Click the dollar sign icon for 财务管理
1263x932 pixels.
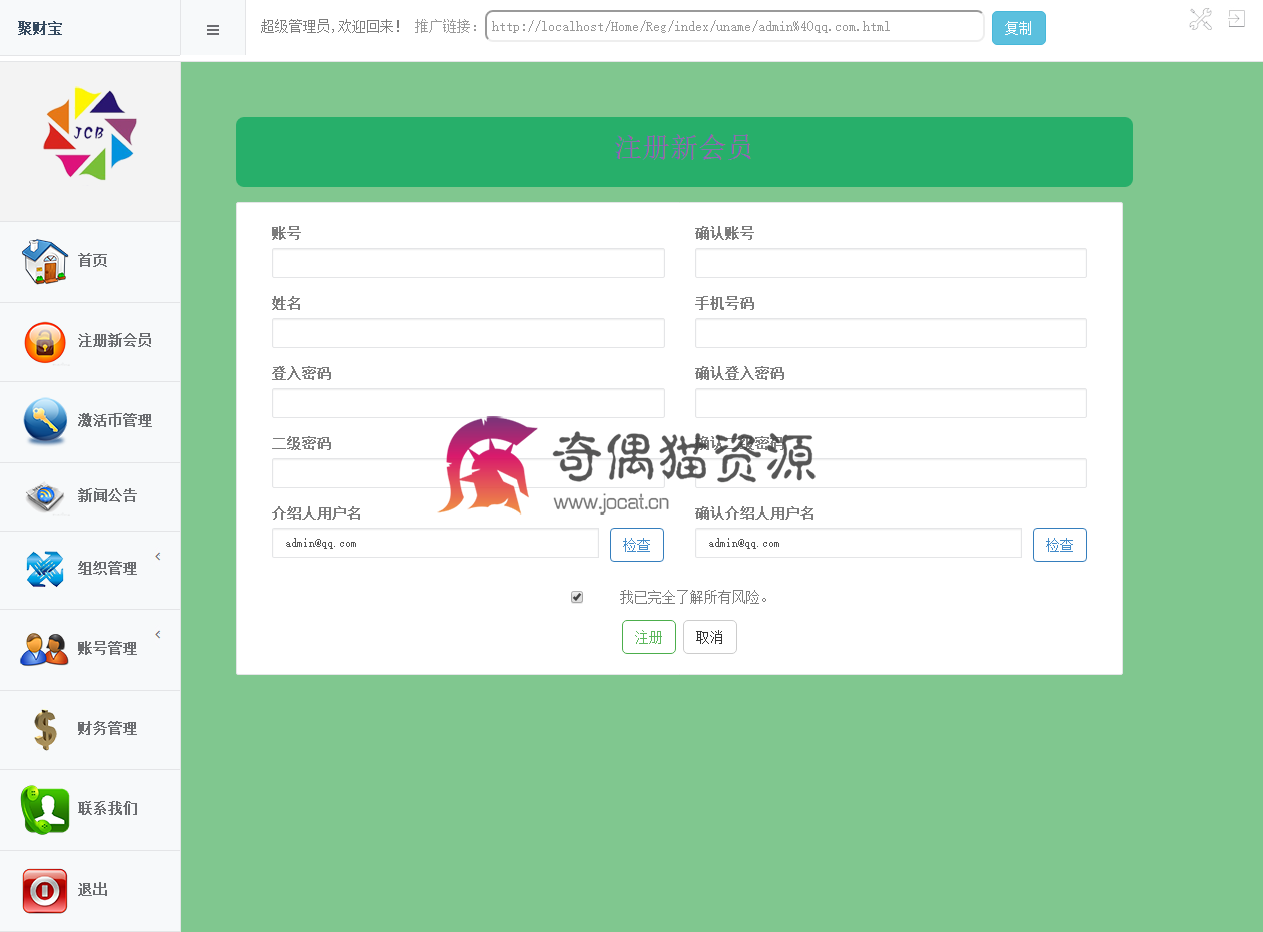(x=45, y=729)
